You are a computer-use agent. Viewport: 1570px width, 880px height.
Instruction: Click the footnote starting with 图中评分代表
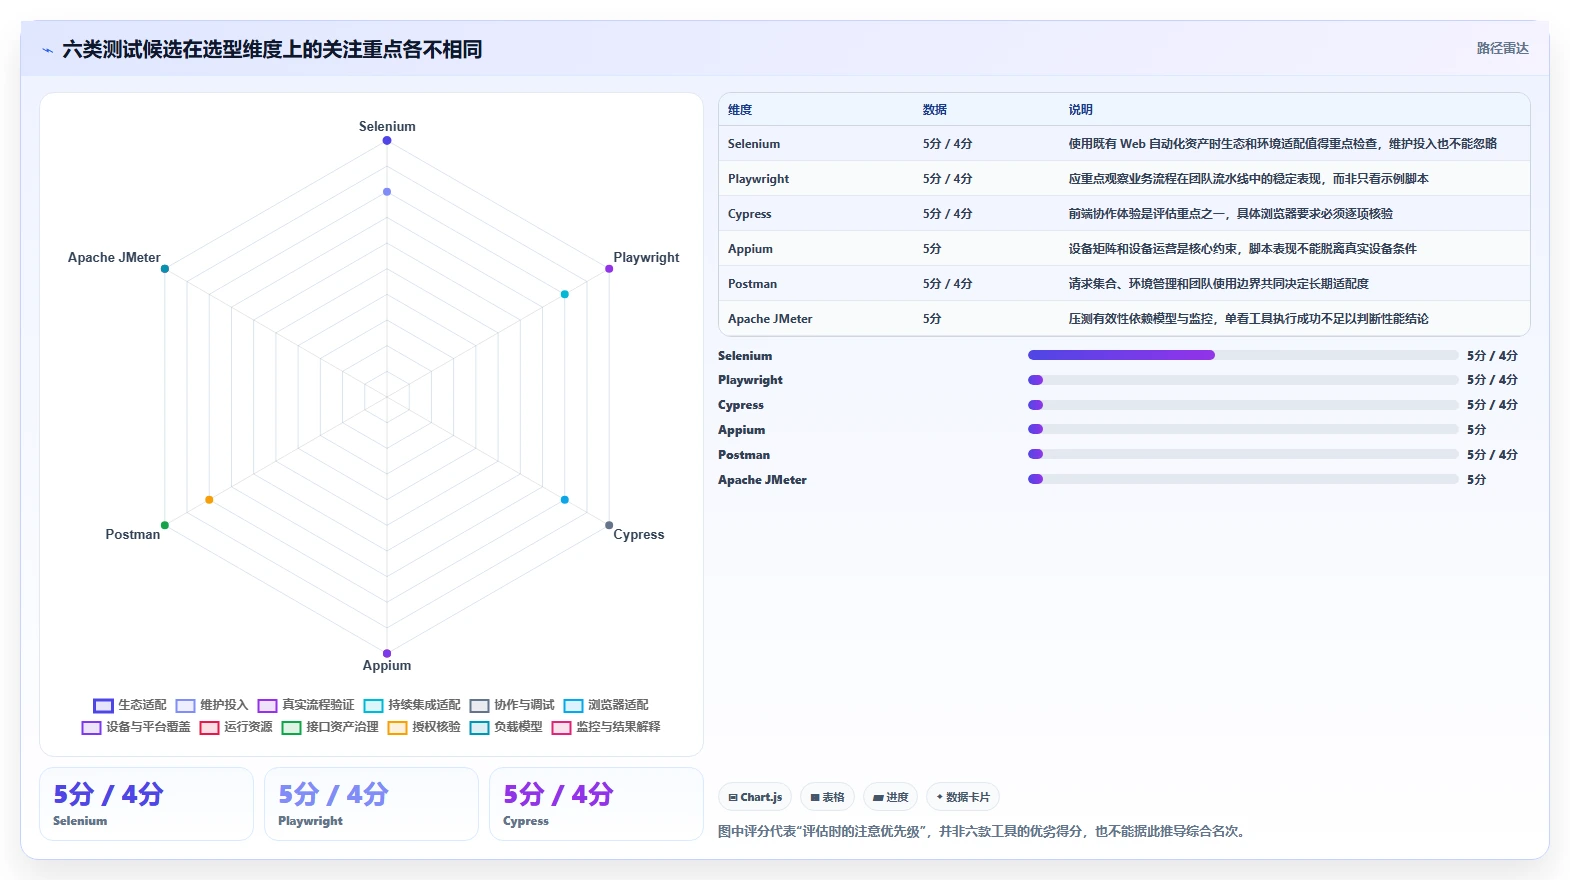click(984, 831)
